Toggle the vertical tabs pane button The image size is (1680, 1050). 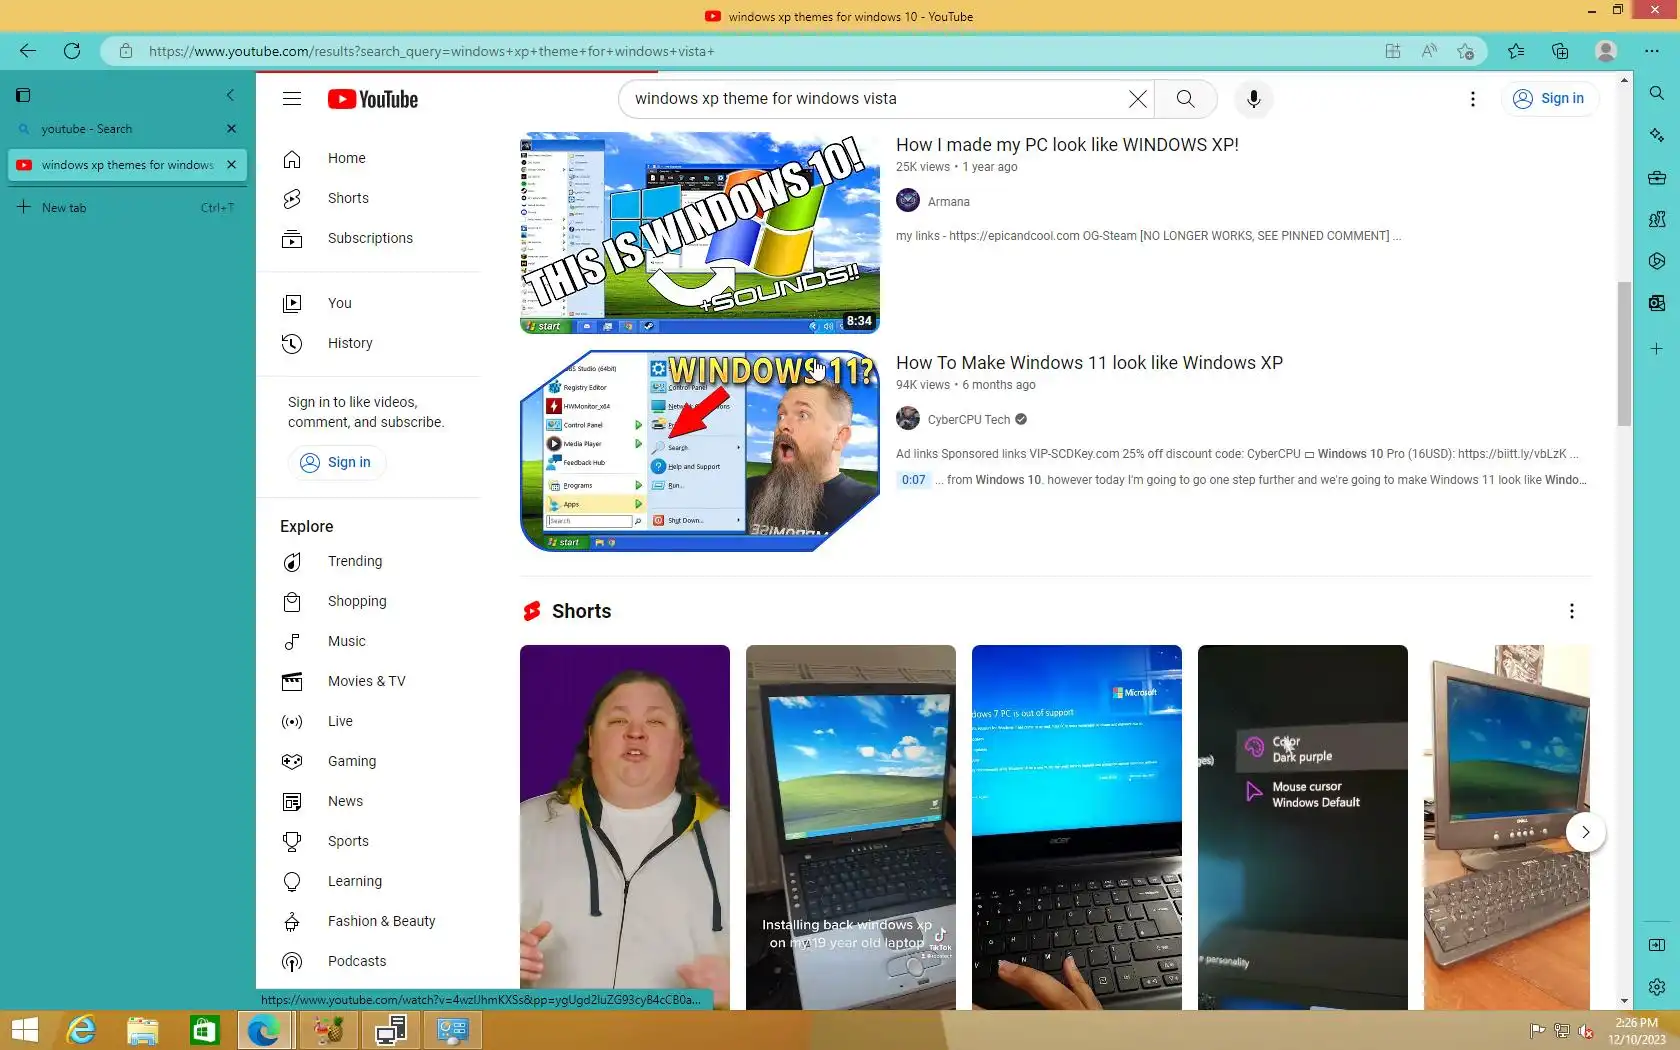tap(23, 95)
